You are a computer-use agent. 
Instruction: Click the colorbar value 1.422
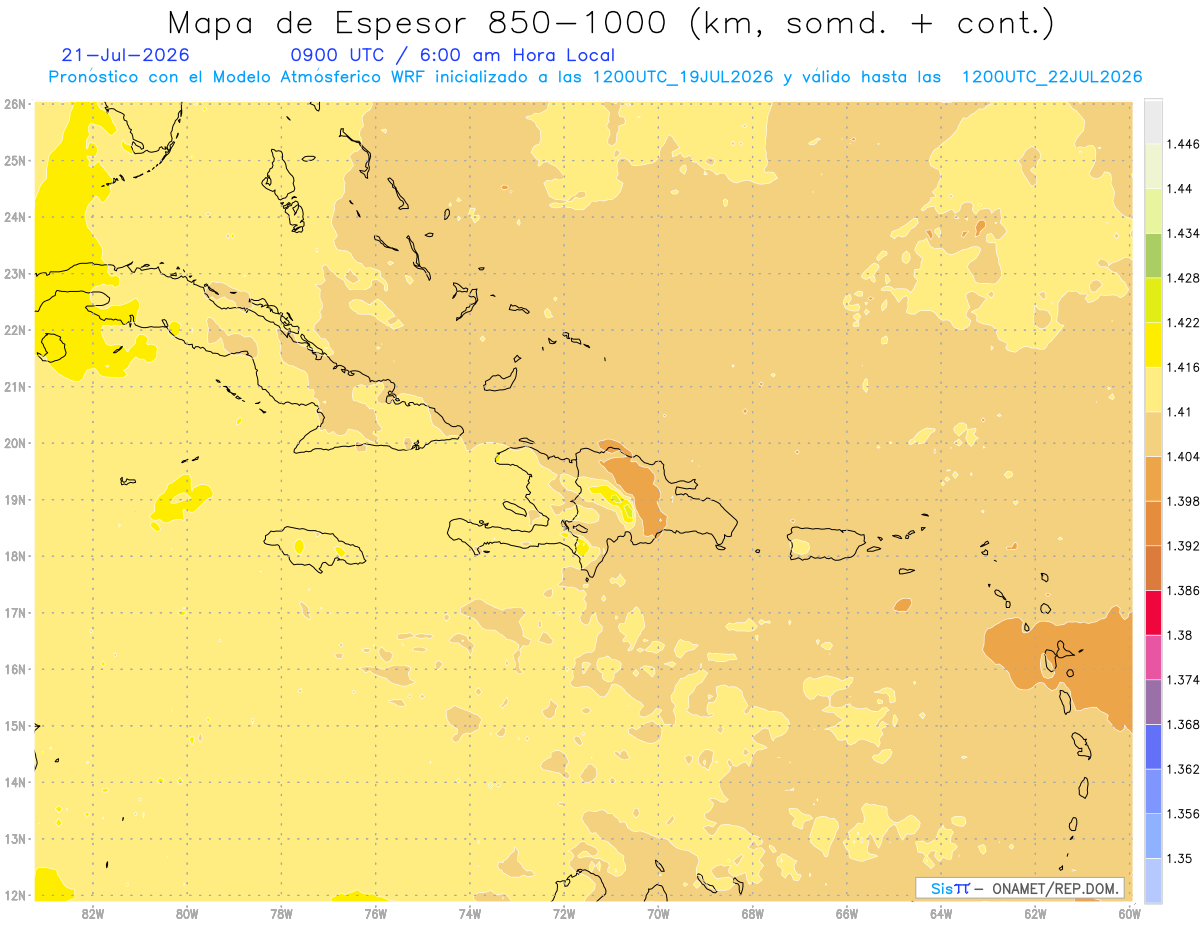tap(1184, 323)
